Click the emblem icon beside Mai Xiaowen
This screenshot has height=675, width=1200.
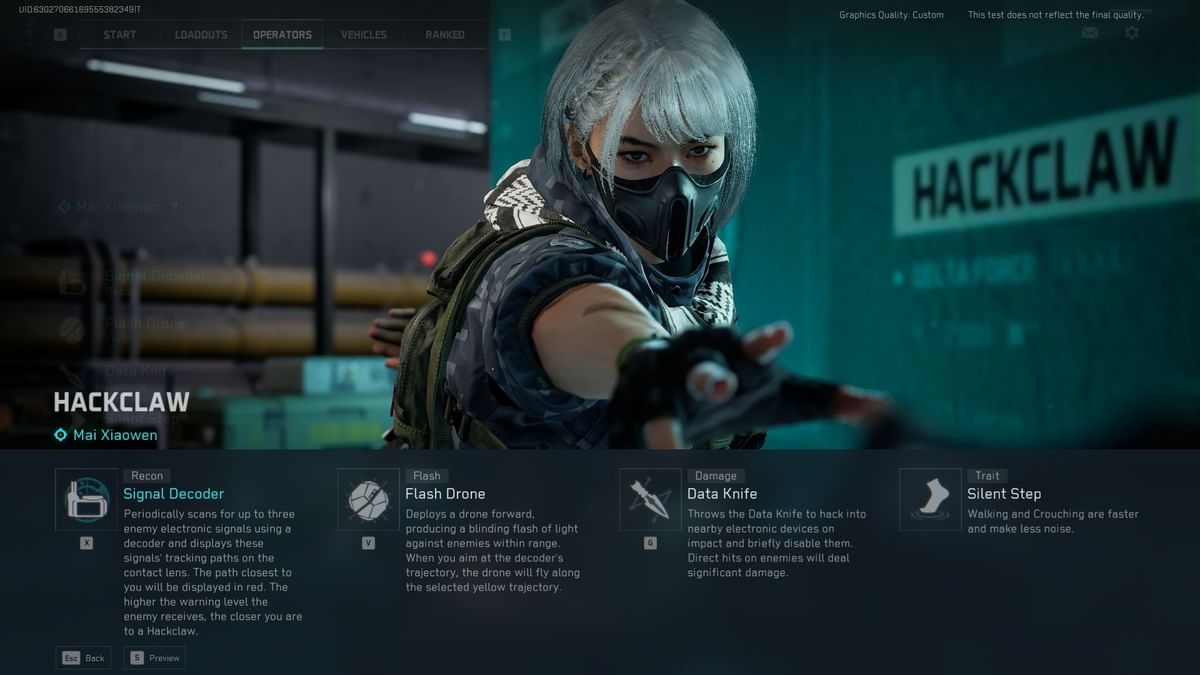[59, 435]
